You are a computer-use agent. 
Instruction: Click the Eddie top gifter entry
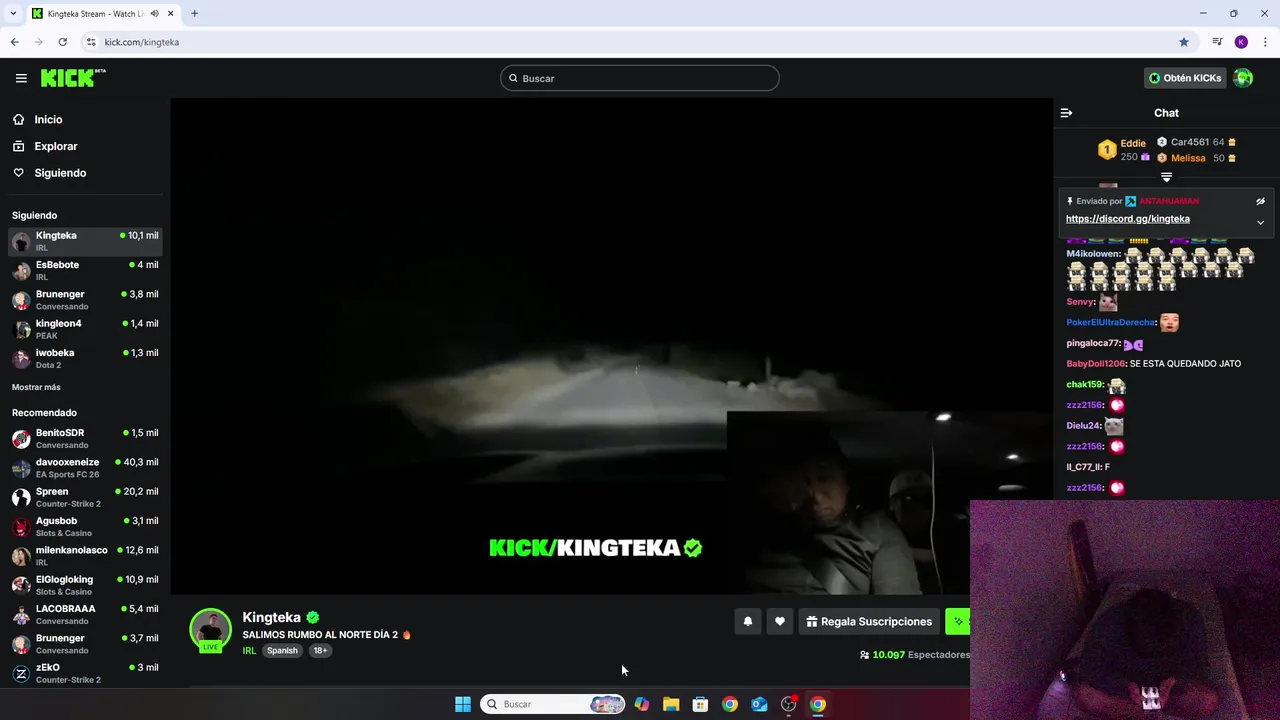(1124, 150)
